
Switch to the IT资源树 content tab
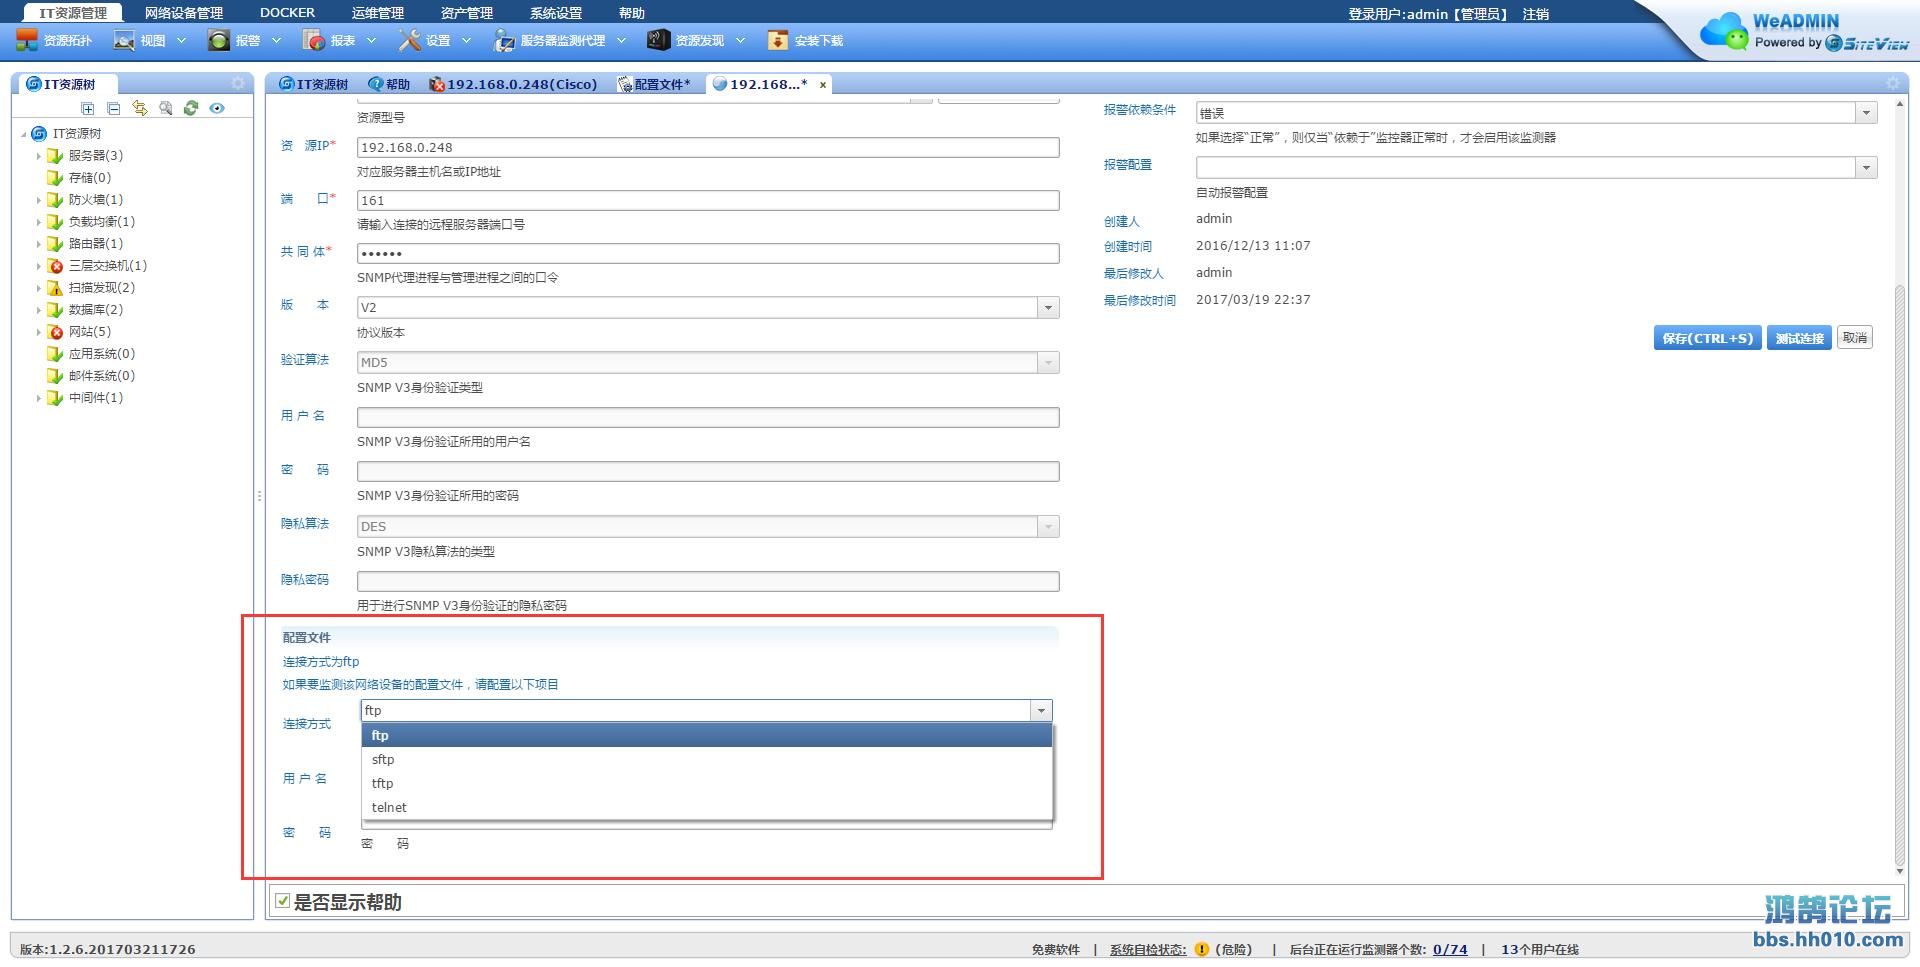tap(313, 84)
